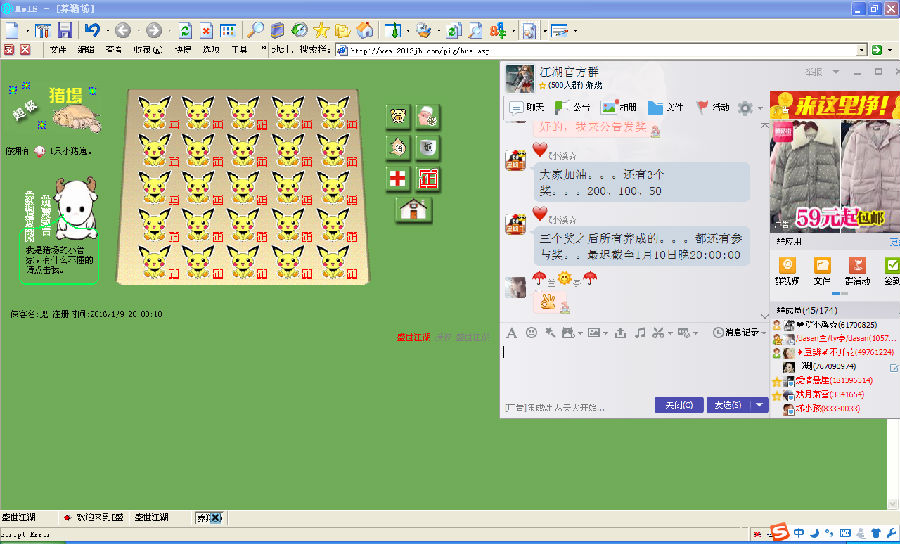
Task: Click the 发送(S) send button
Action: (x=729, y=405)
